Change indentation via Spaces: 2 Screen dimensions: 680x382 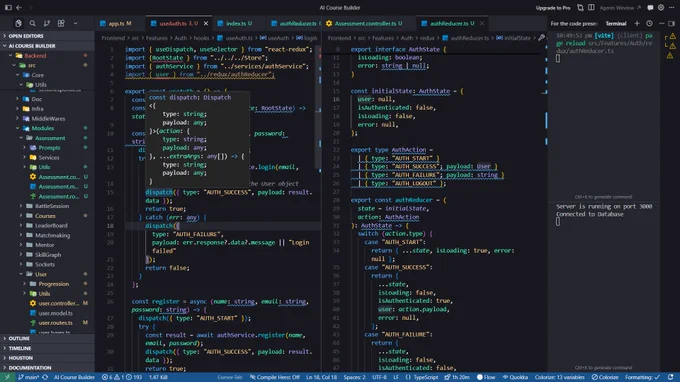(x=355, y=377)
